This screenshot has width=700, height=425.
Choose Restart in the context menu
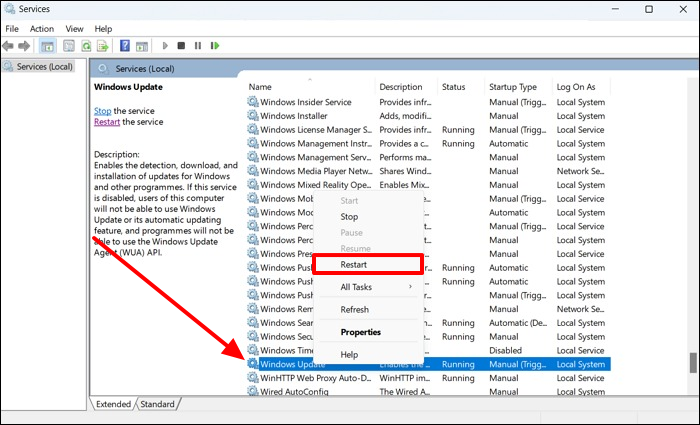coord(365,265)
